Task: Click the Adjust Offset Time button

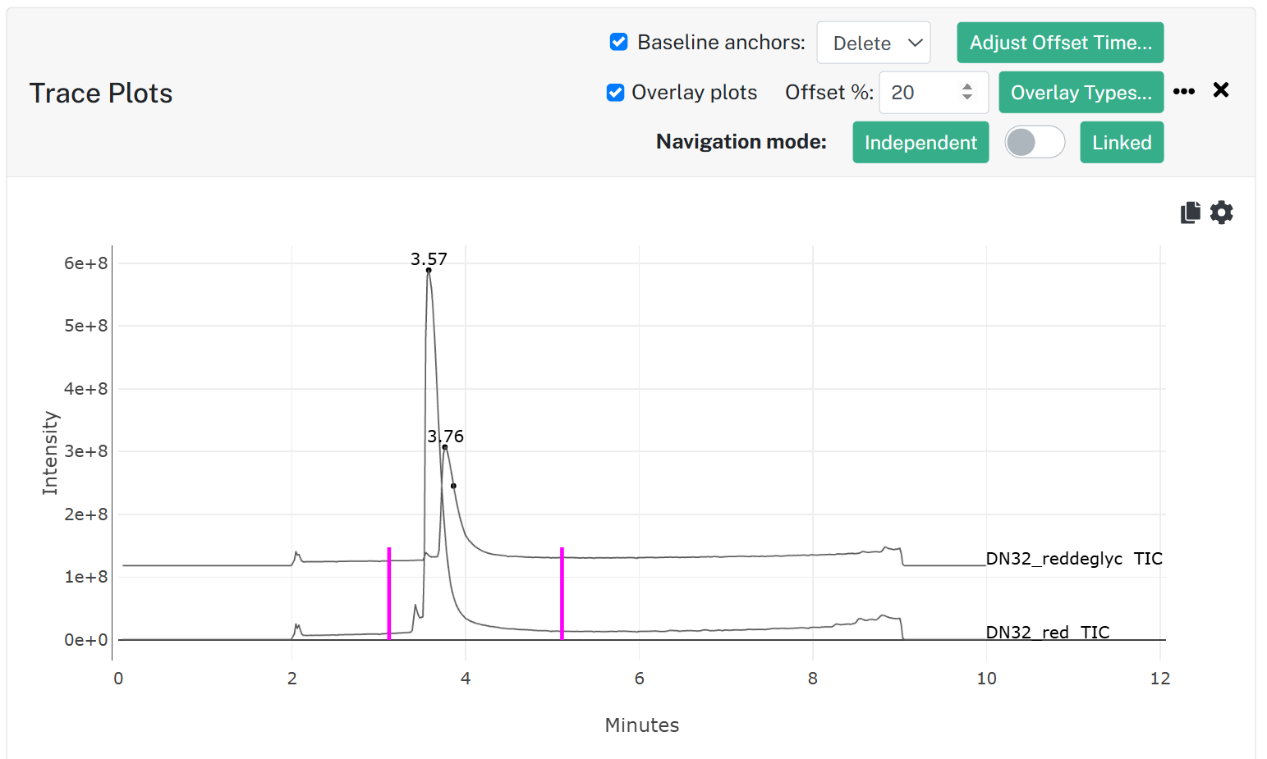Action: [x=1060, y=42]
